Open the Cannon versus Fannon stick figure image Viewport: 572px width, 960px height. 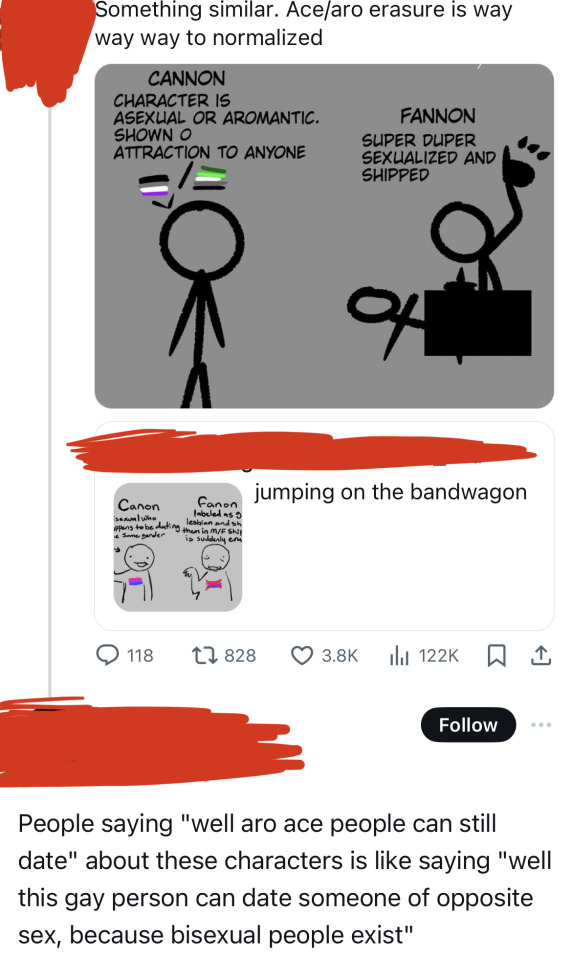[x=324, y=236]
